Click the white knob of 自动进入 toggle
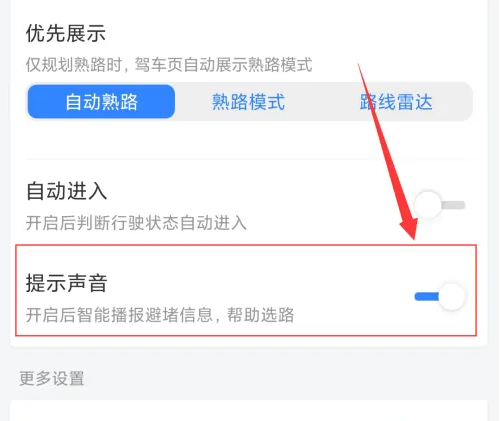This screenshot has height=421, width=500. (x=428, y=205)
